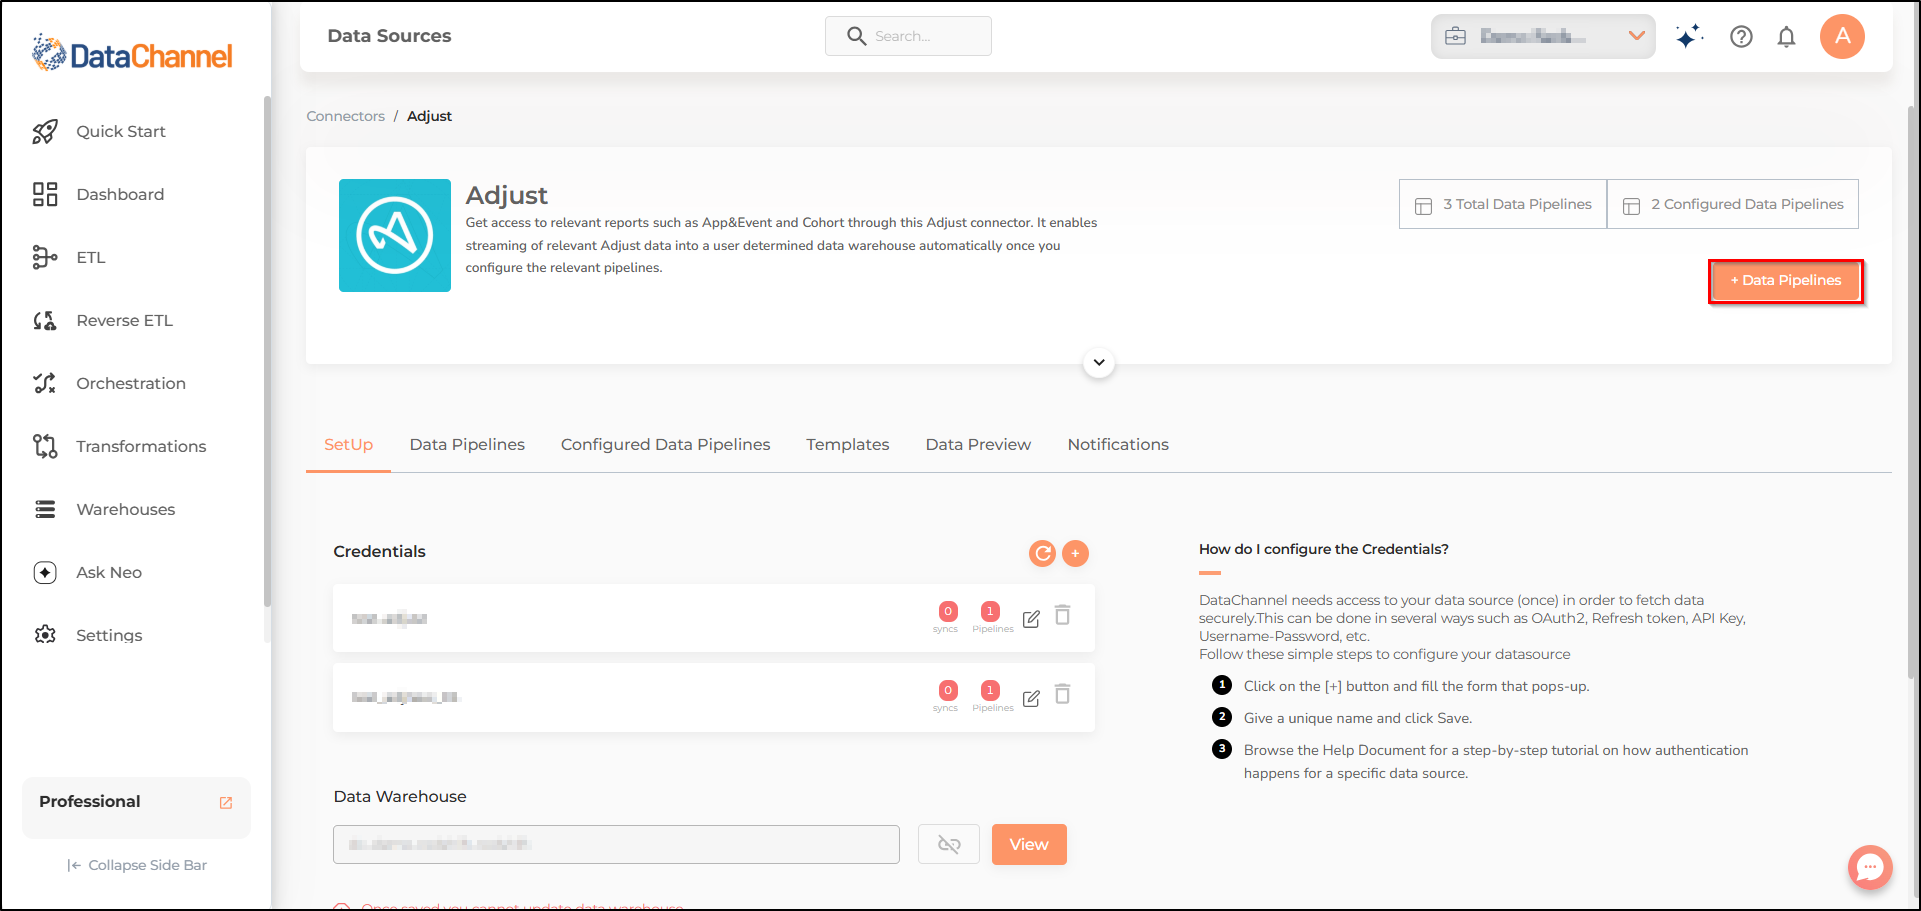
Task: Click the Professional plan card
Action: 136,807
